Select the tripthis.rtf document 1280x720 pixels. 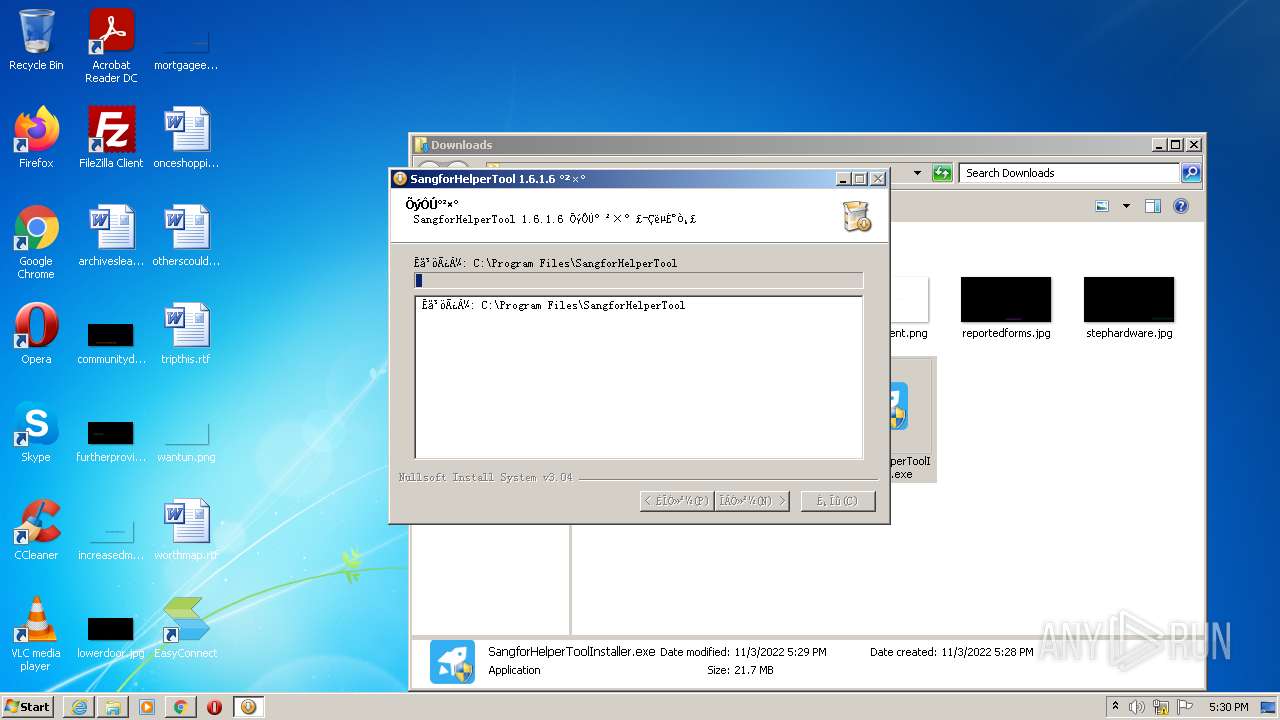(186, 334)
